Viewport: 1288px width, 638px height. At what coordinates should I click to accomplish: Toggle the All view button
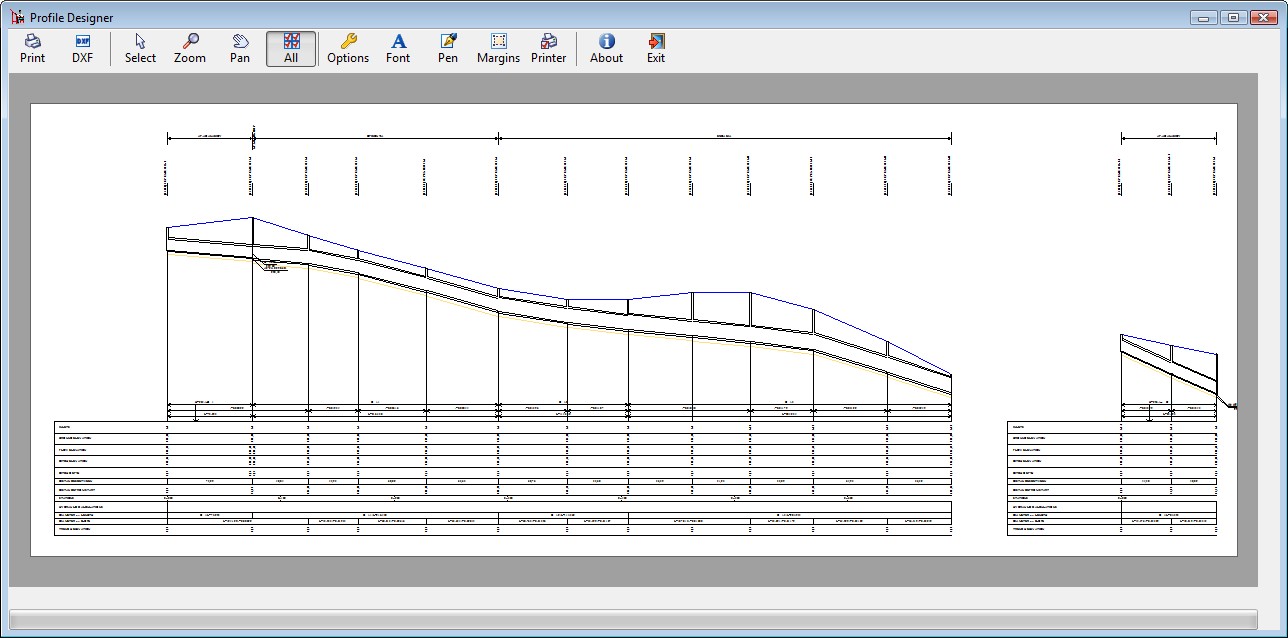(x=291, y=48)
